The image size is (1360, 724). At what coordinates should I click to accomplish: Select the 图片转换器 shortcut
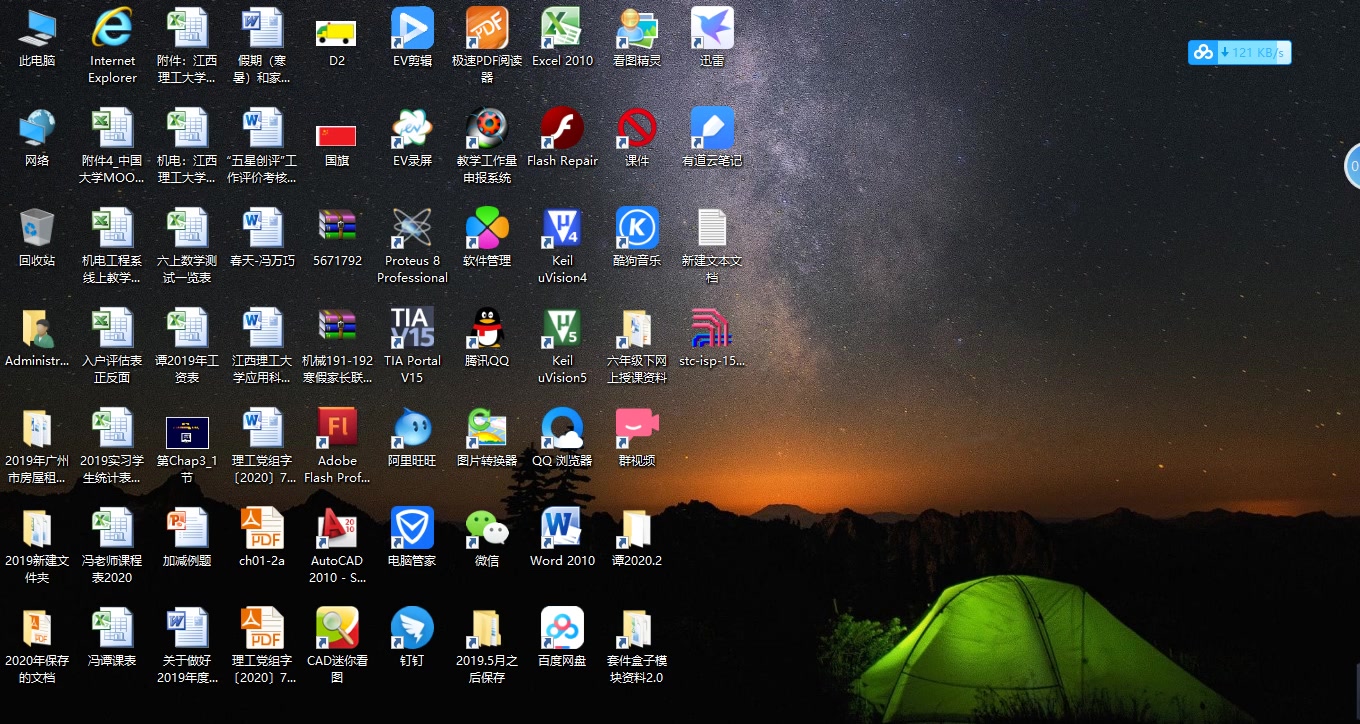click(x=487, y=428)
